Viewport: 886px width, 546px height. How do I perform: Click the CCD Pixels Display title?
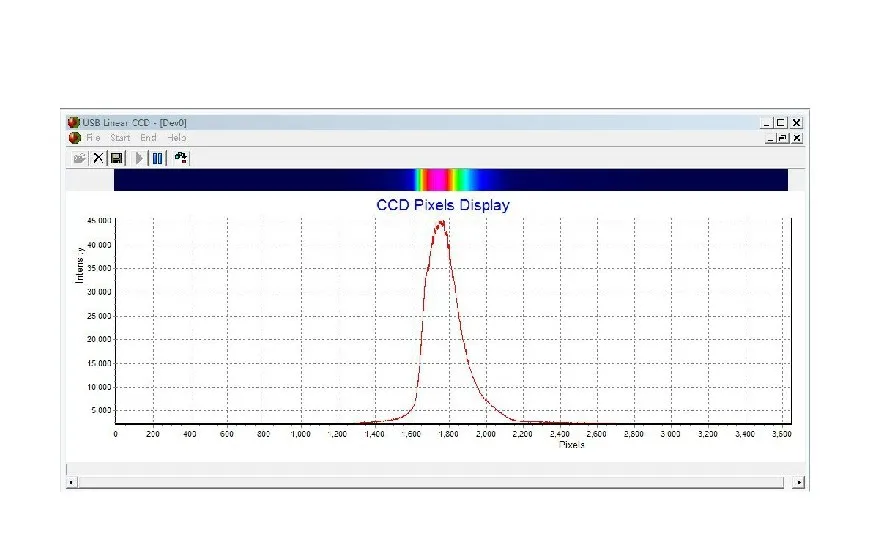[x=443, y=205]
